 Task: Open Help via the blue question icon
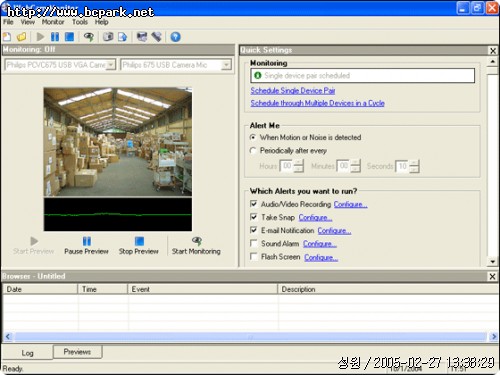(x=176, y=37)
